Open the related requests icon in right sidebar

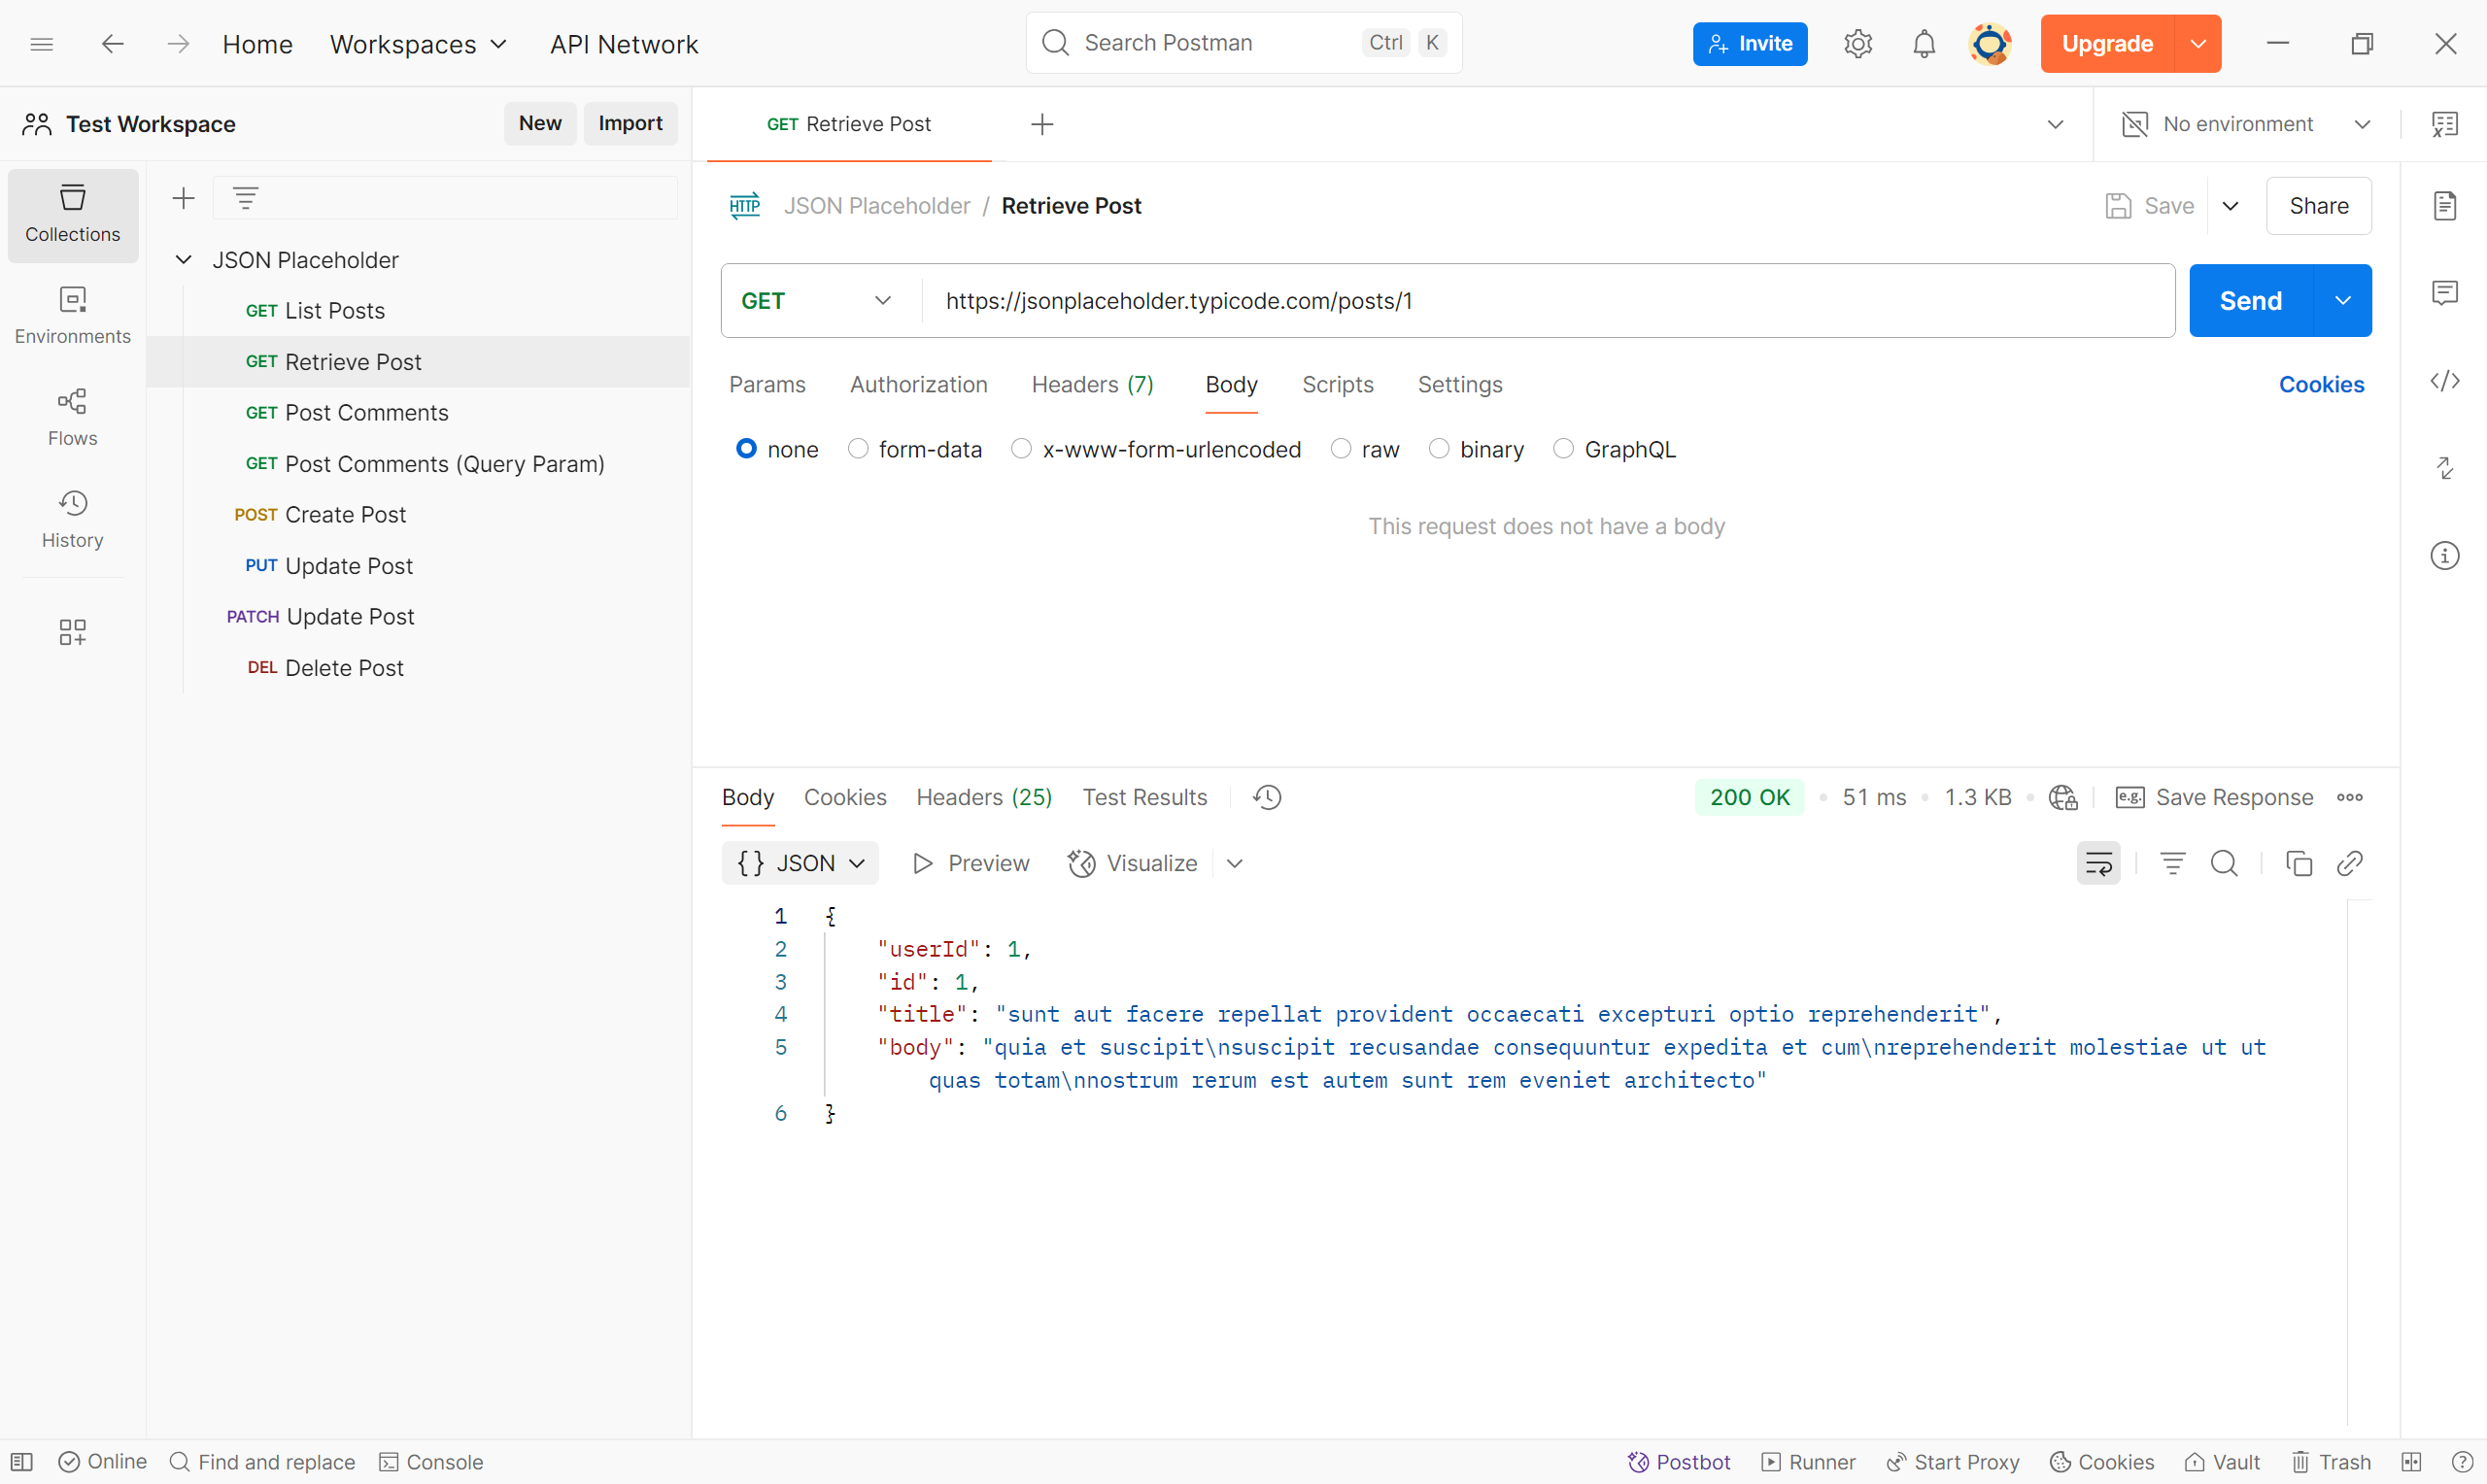coord(2445,468)
